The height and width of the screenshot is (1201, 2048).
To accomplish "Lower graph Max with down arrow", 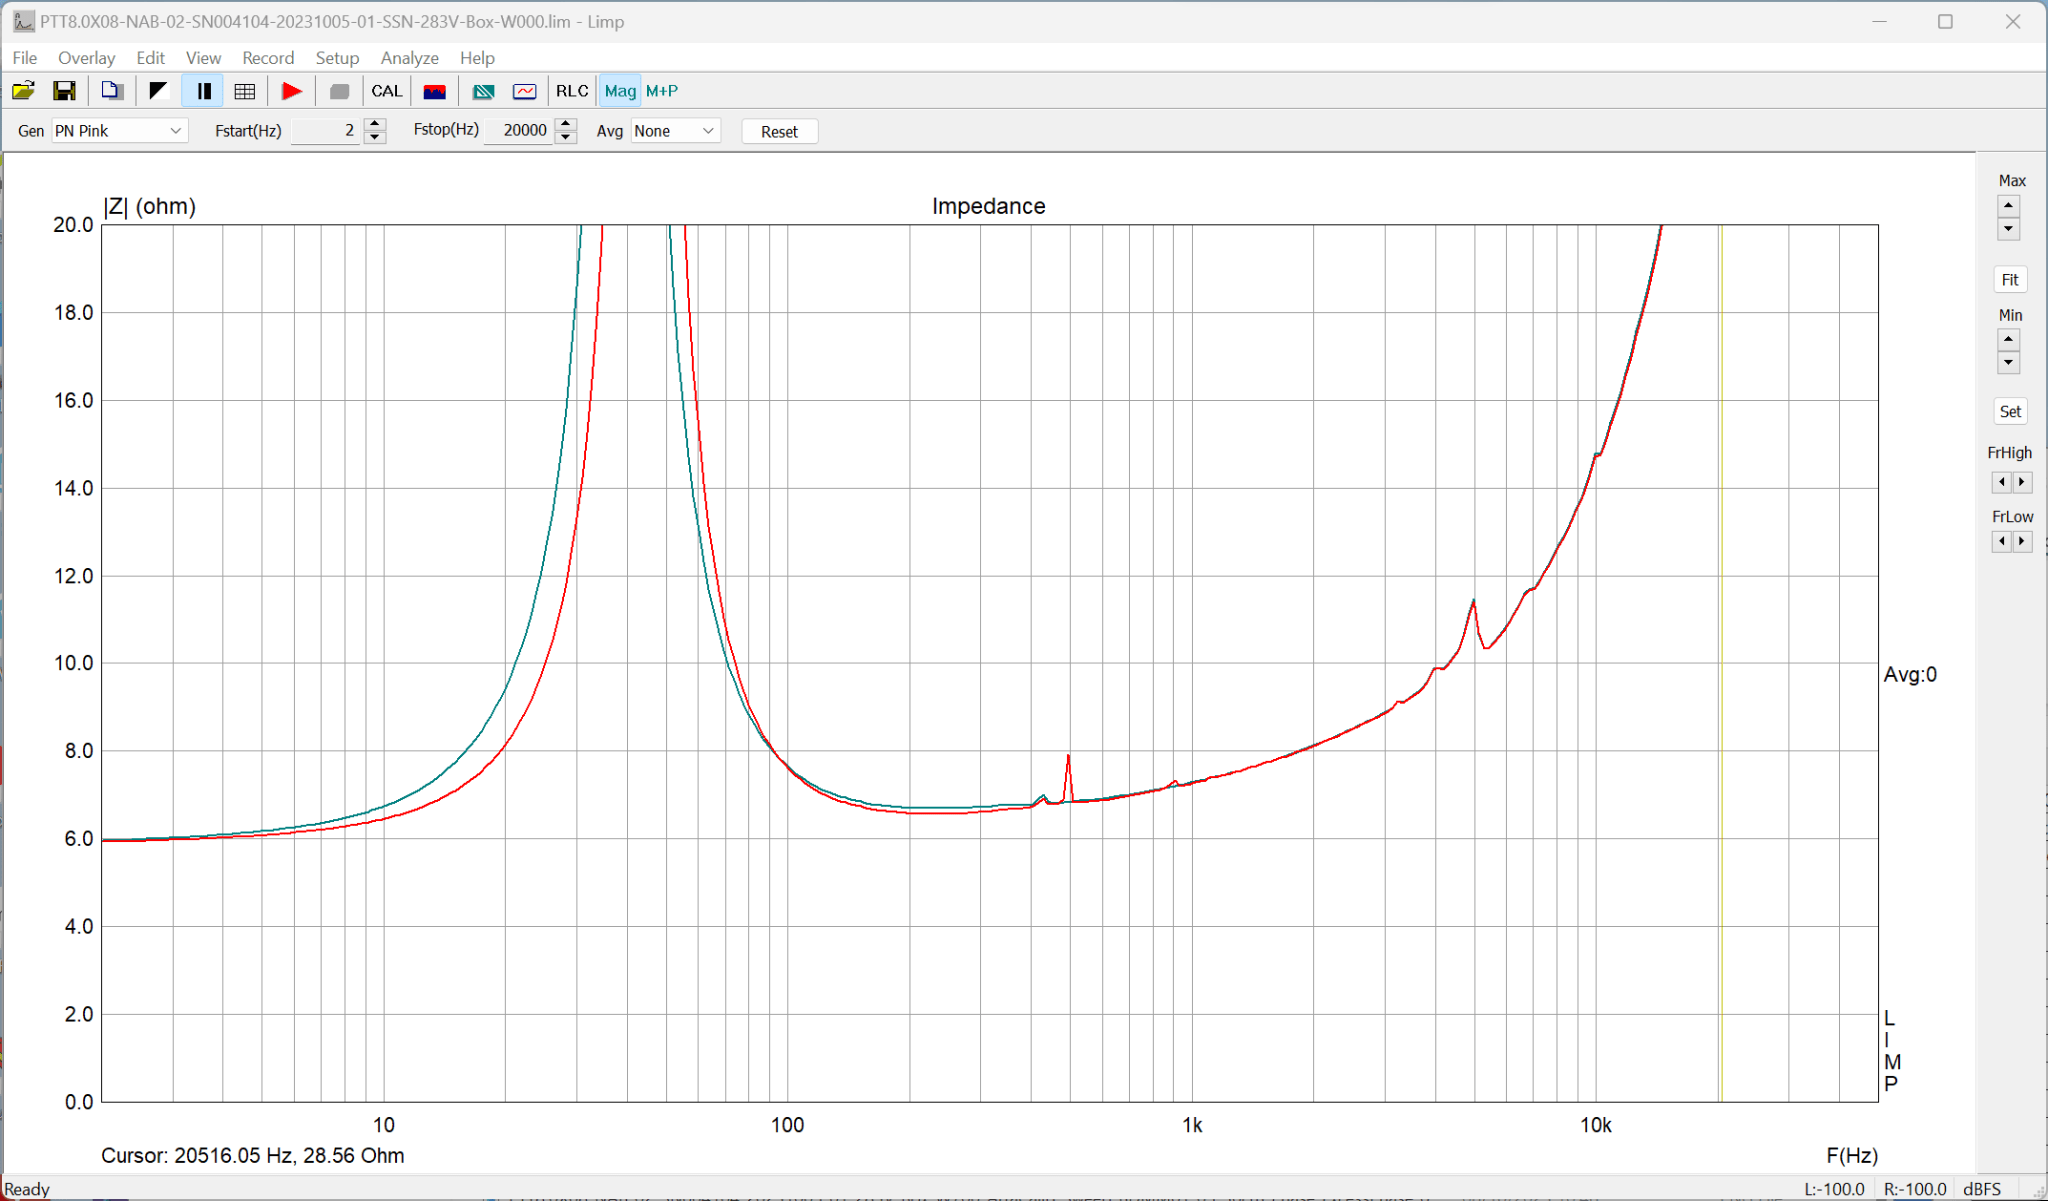I will coord(2008,229).
